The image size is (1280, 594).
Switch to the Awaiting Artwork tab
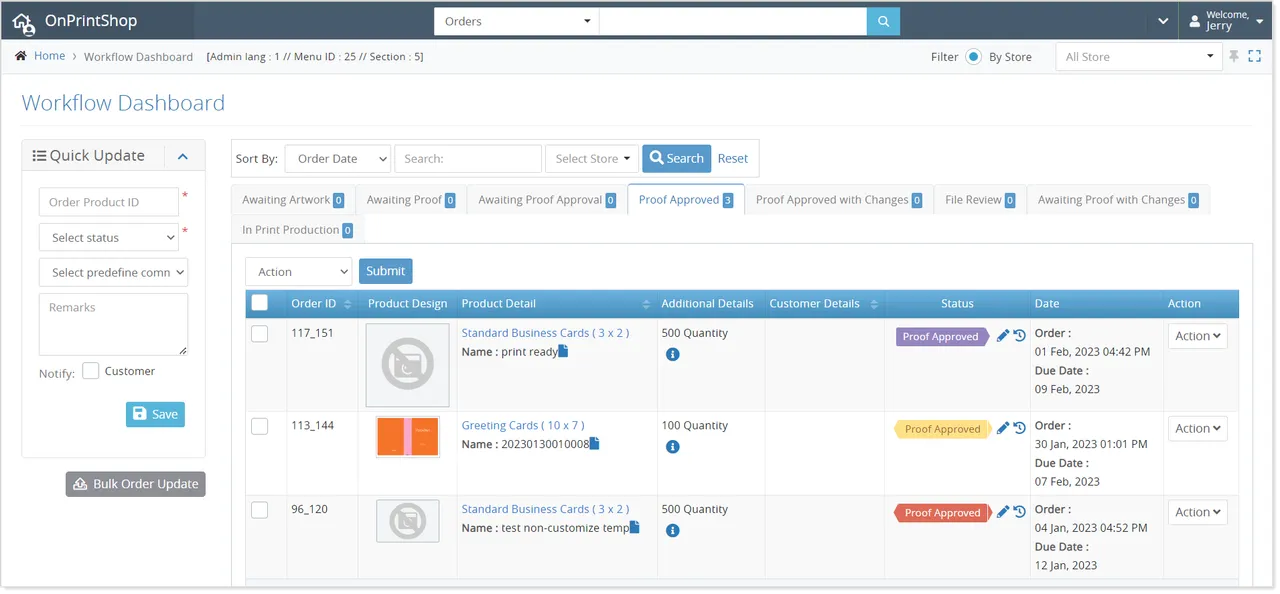point(286,199)
